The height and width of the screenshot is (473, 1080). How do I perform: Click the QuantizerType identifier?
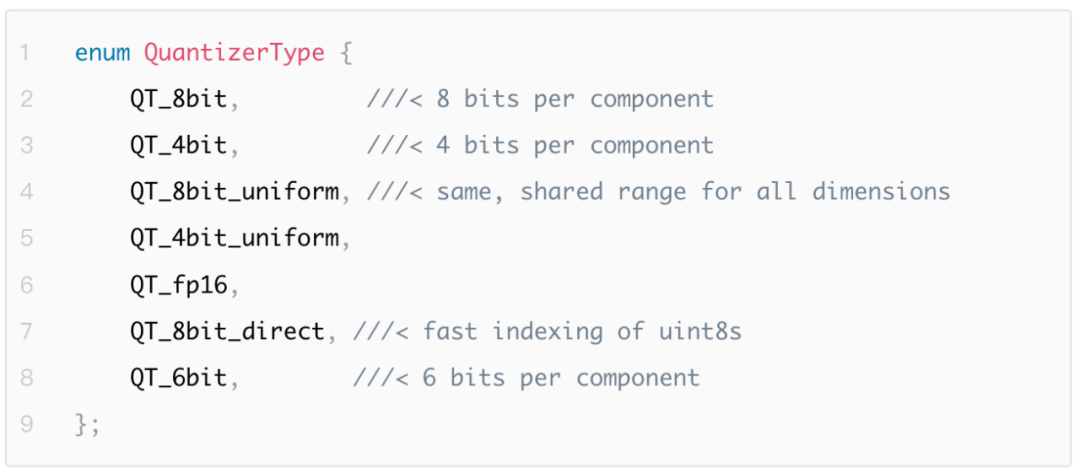[234, 54]
